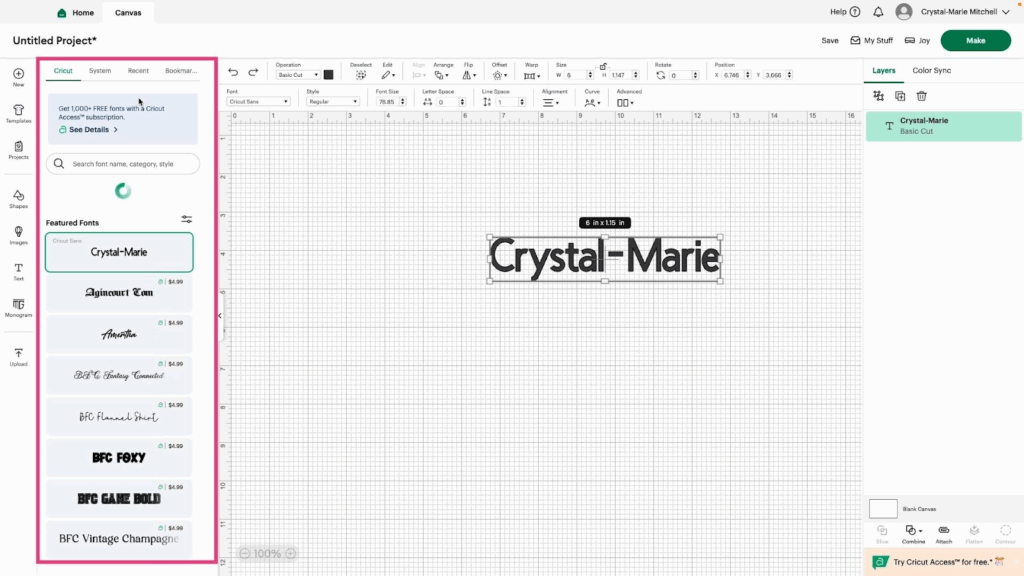The image size is (1024, 576).
Task: Open the Projects panel
Action: point(18,150)
